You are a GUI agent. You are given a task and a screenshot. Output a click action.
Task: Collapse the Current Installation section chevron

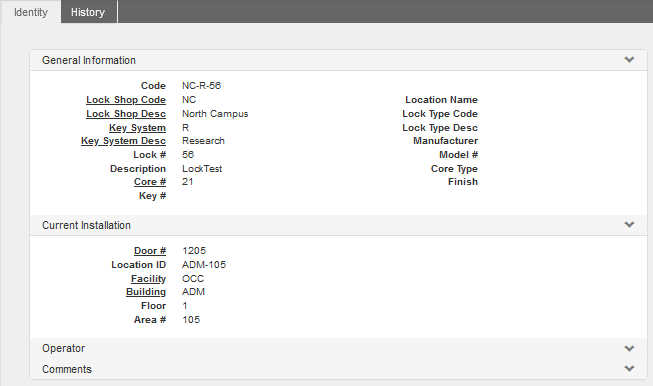point(629,224)
